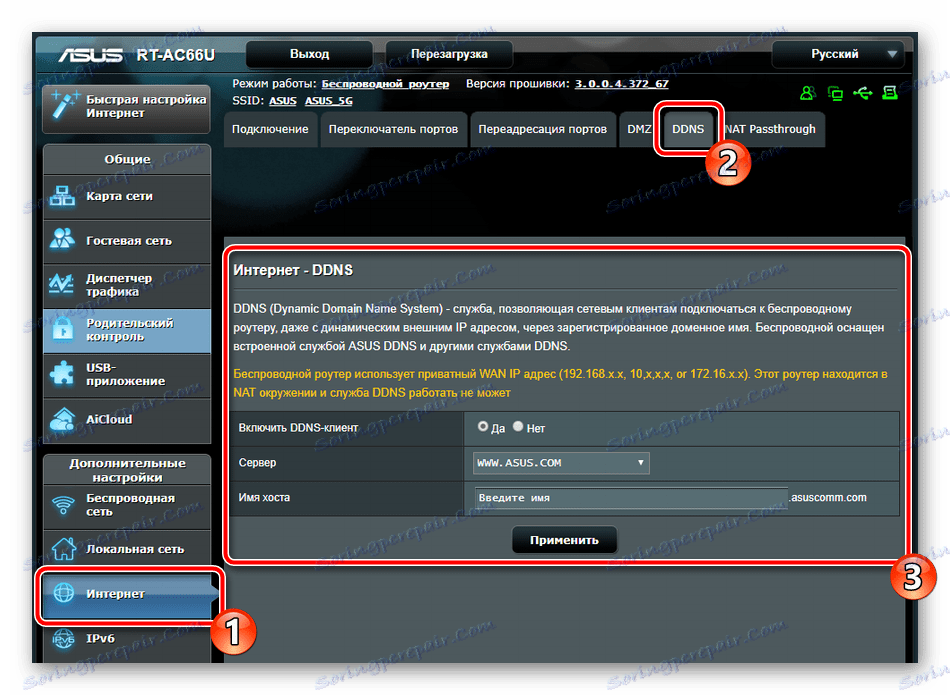Open the ASUS_5G SSID link
This screenshot has width=950, height=695.
[328, 101]
